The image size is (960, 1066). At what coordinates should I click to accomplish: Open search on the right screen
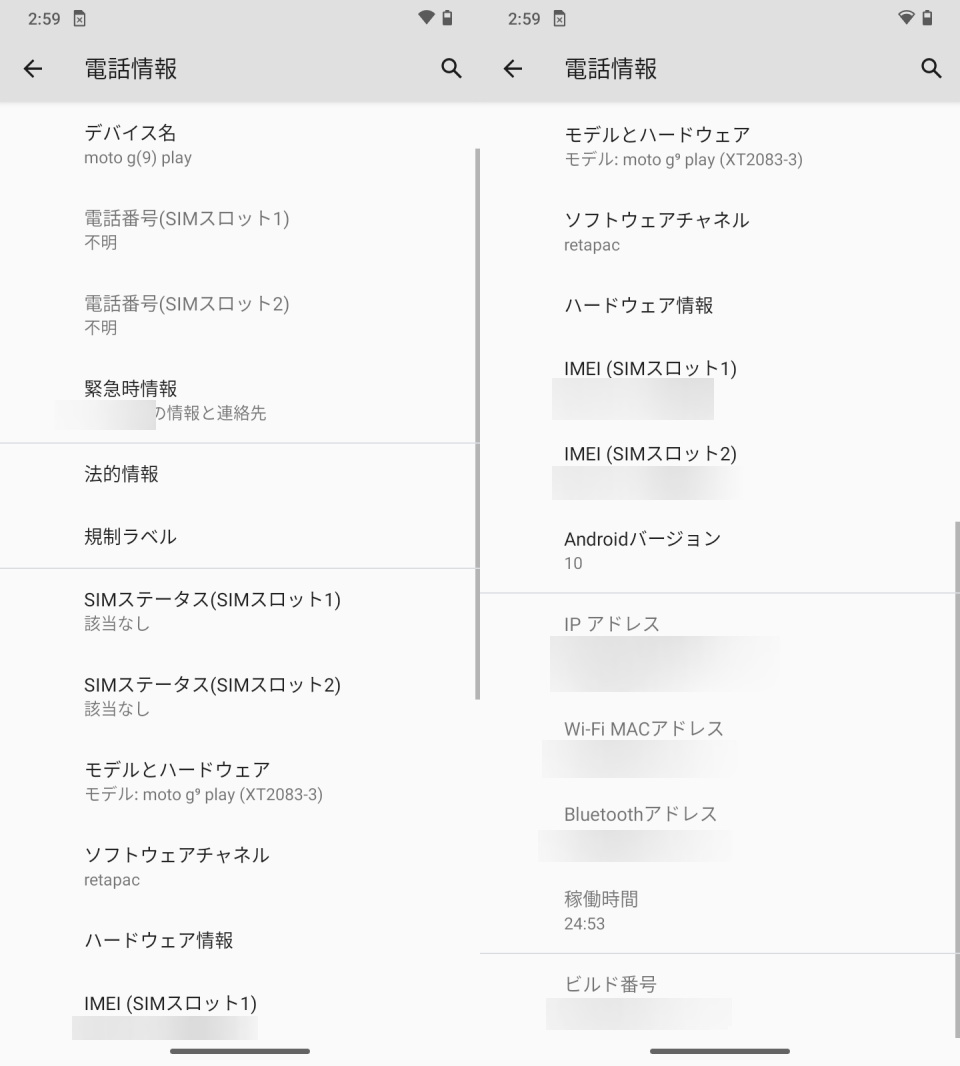point(931,69)
